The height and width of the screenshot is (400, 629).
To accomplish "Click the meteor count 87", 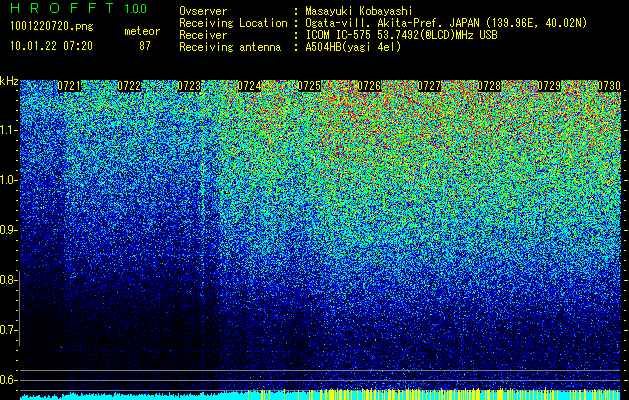I will pyautogui.click(x=145, y=46).
